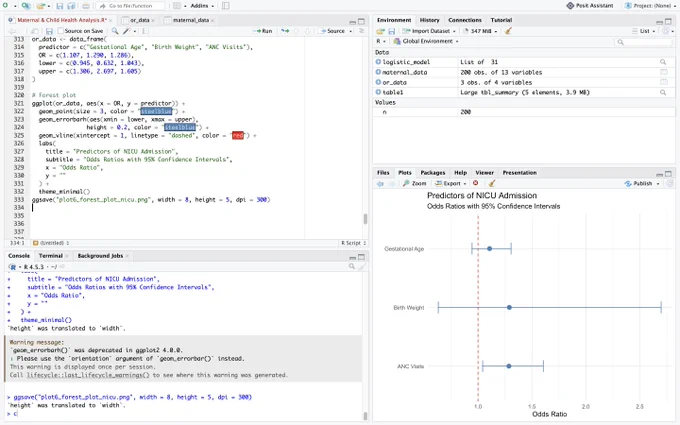Open Background Jobs tab

click(100, 256)
